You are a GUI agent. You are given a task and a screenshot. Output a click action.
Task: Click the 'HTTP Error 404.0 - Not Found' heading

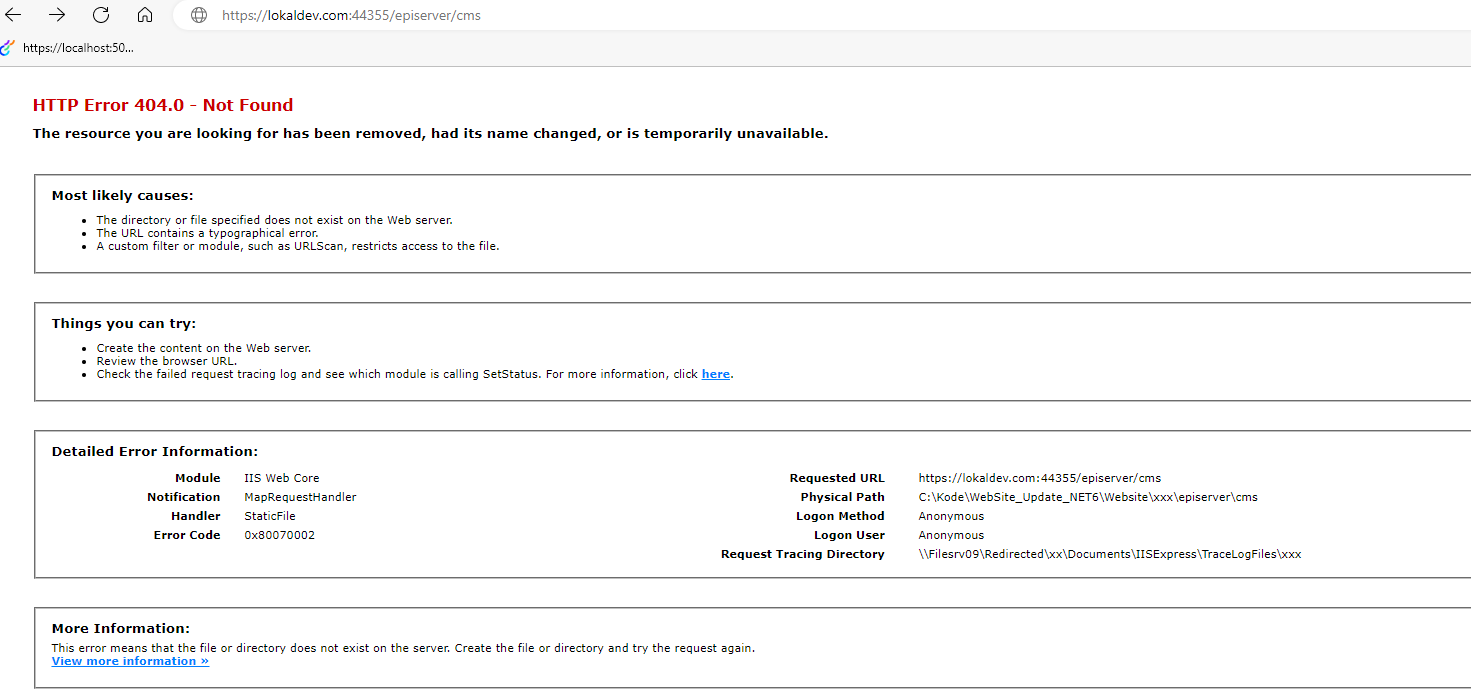pos(163,105)
